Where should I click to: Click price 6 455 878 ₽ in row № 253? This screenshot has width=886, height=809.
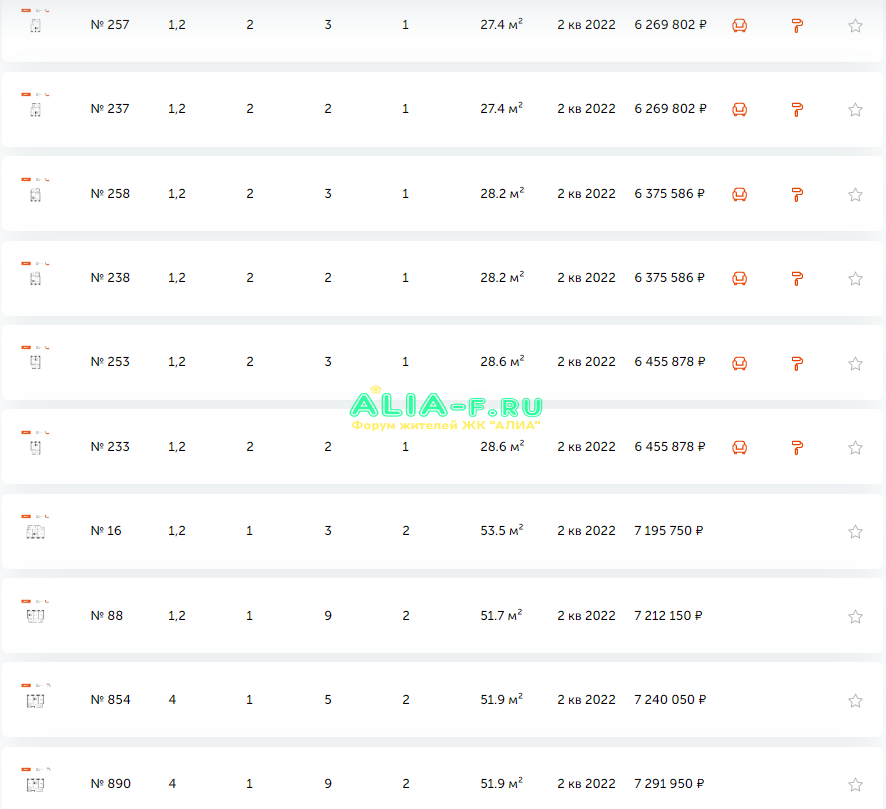[x=670, y=362]
